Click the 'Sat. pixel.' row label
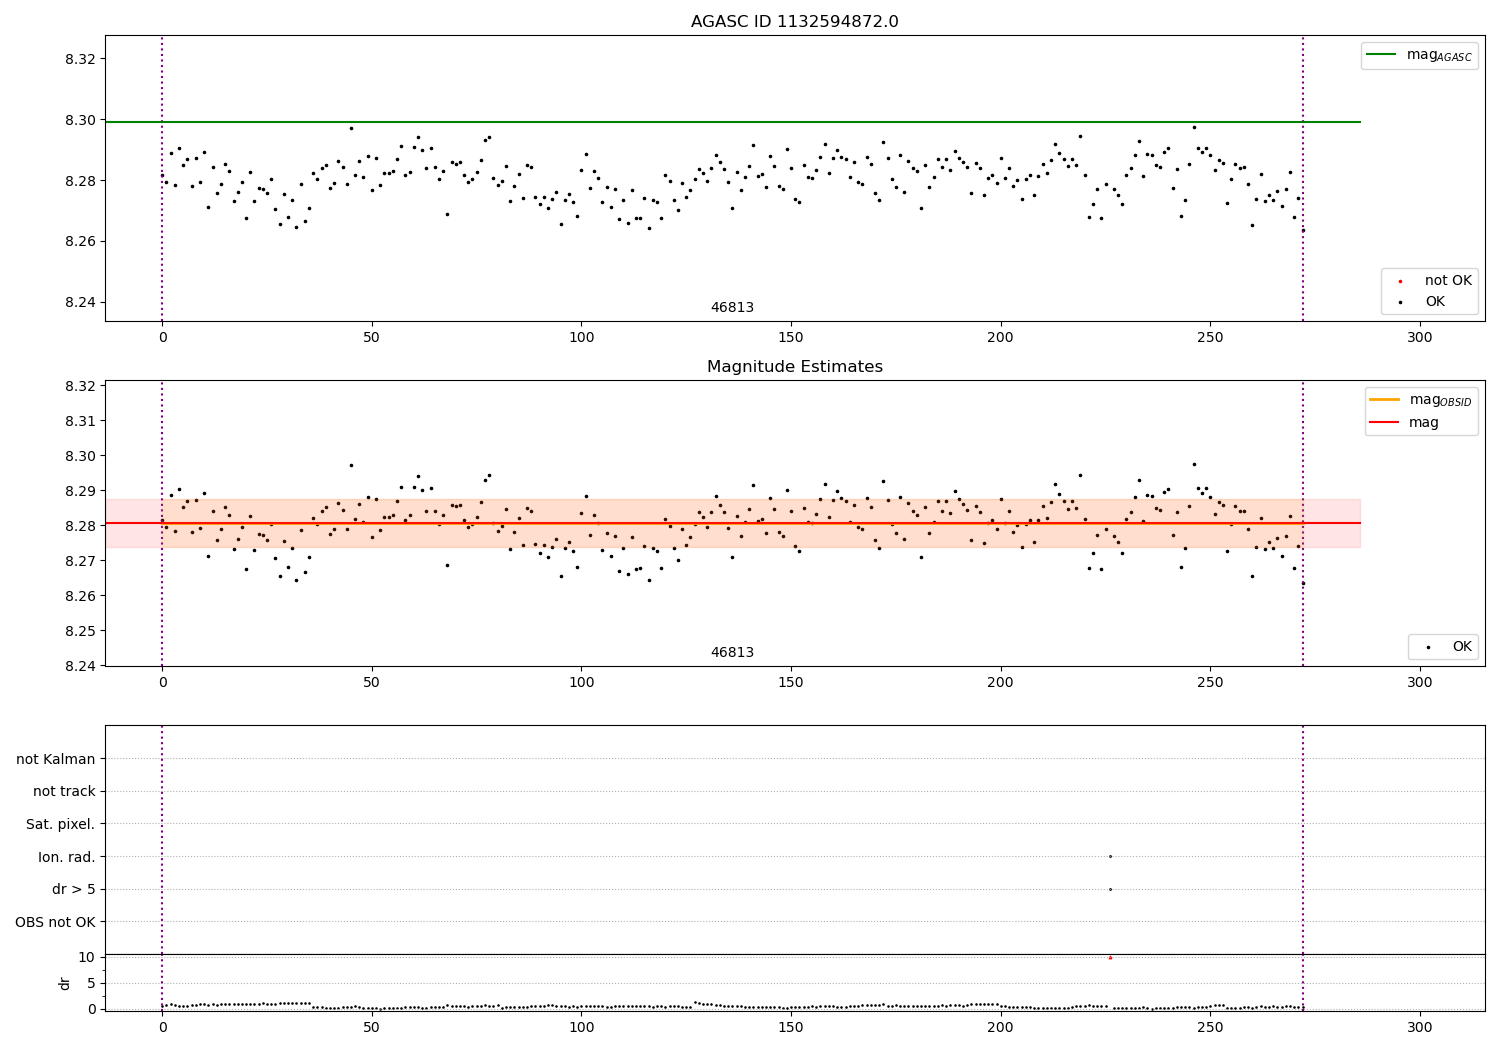Screen dimensions: 1500x1050 click(x=61, y=824)
